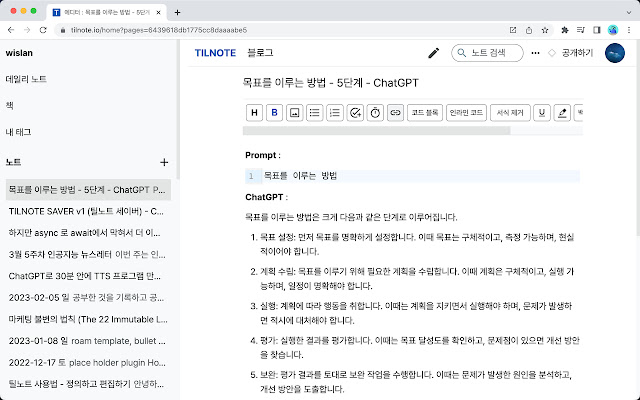The image size is (640, 400).
Task: Open the 3월 5주차 인공지능 뉴스레터 note
Action: click(x=88, y=255)
